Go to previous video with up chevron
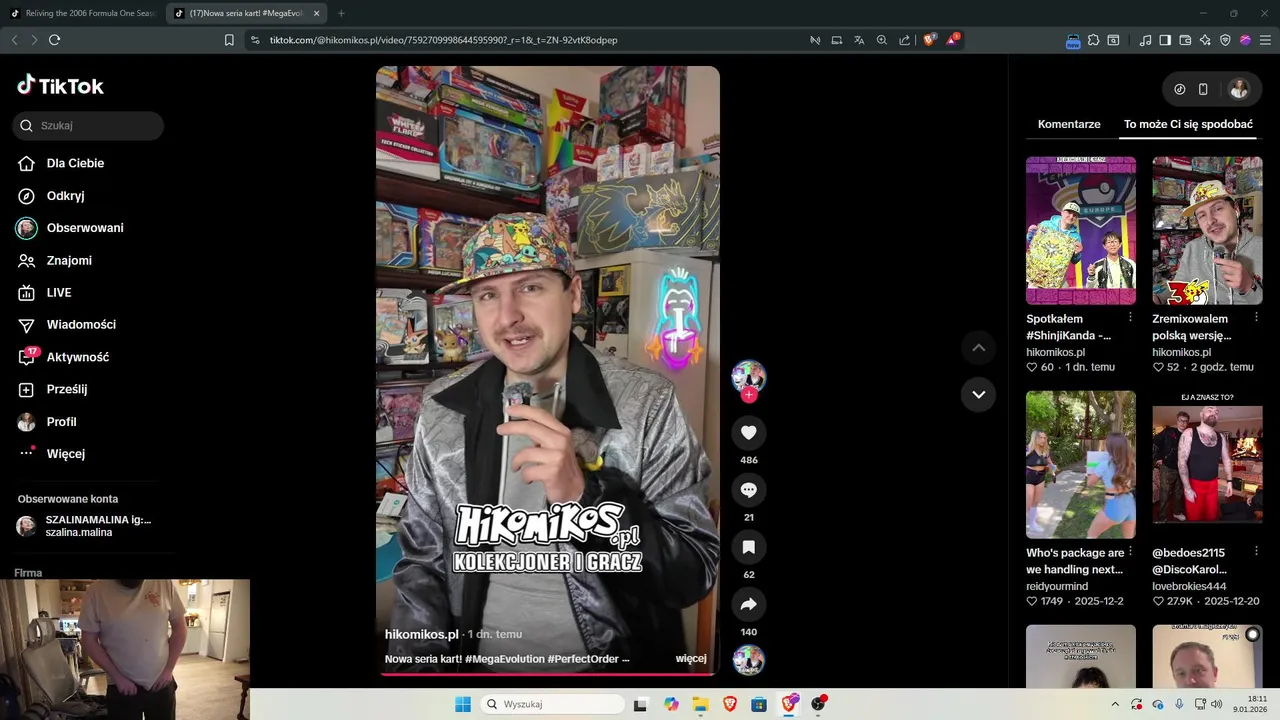 (979, 348)
